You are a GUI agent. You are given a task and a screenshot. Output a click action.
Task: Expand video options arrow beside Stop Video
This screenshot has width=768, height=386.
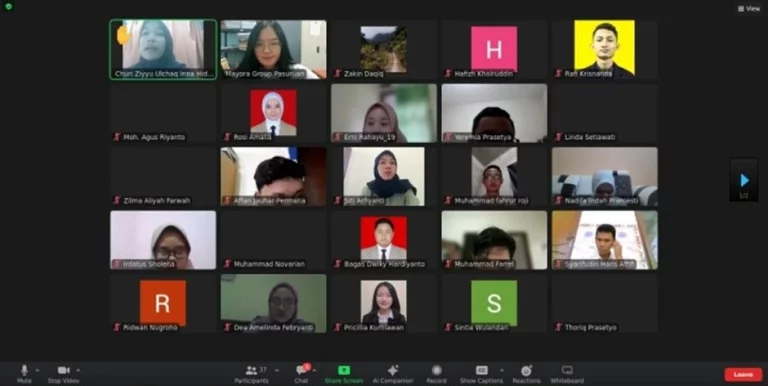(x=78, y=370)
